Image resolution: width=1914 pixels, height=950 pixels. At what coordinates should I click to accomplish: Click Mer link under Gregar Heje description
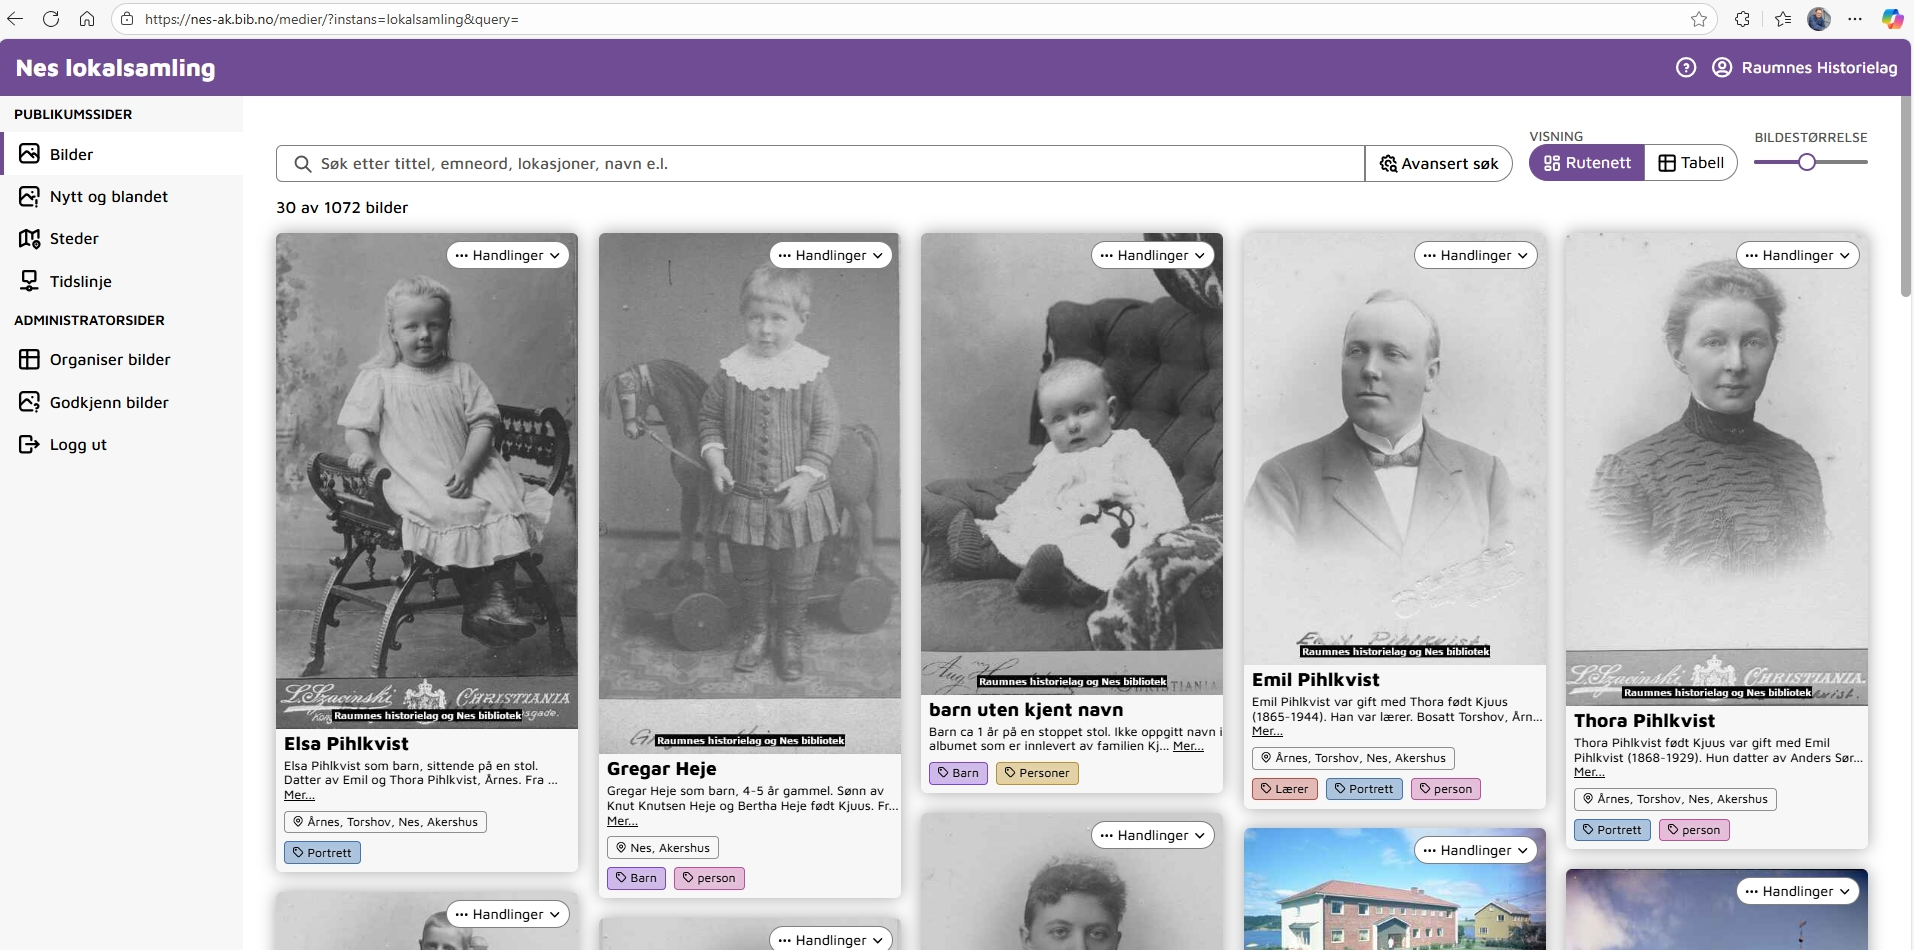click(x=622, y=821)
